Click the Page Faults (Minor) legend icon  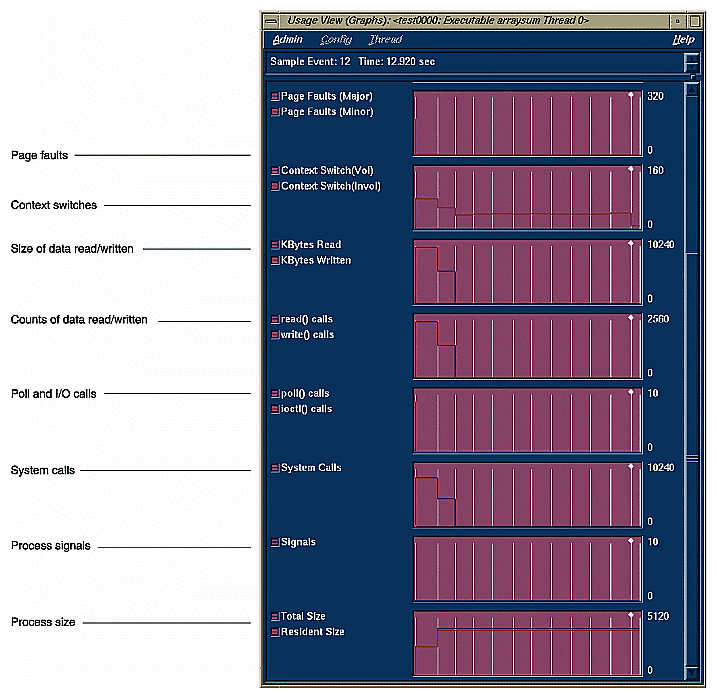(x=275, y=112)
